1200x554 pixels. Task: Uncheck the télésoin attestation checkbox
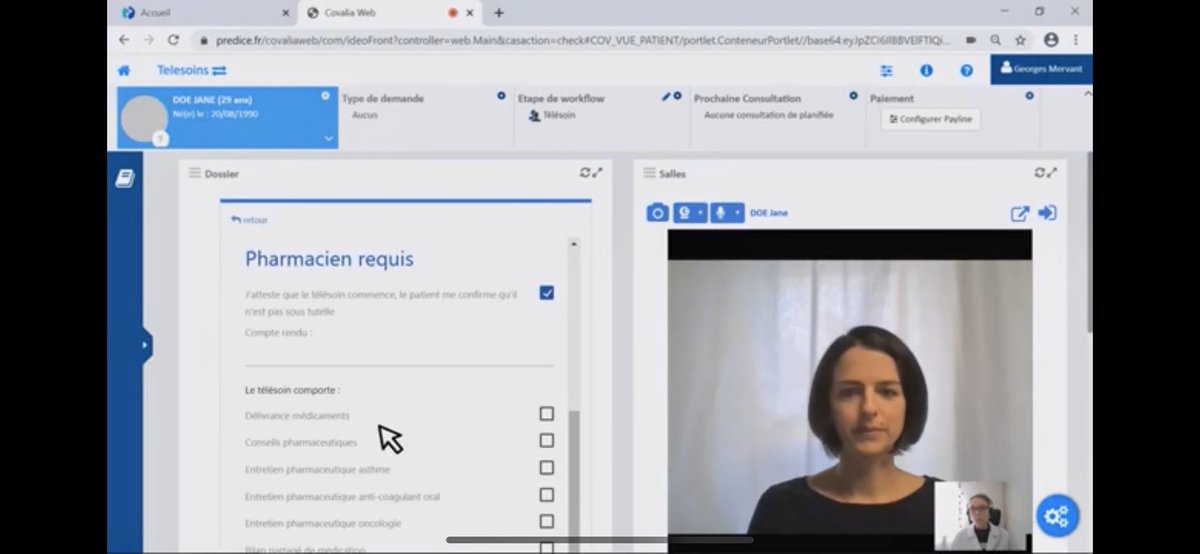click(547, 293)
